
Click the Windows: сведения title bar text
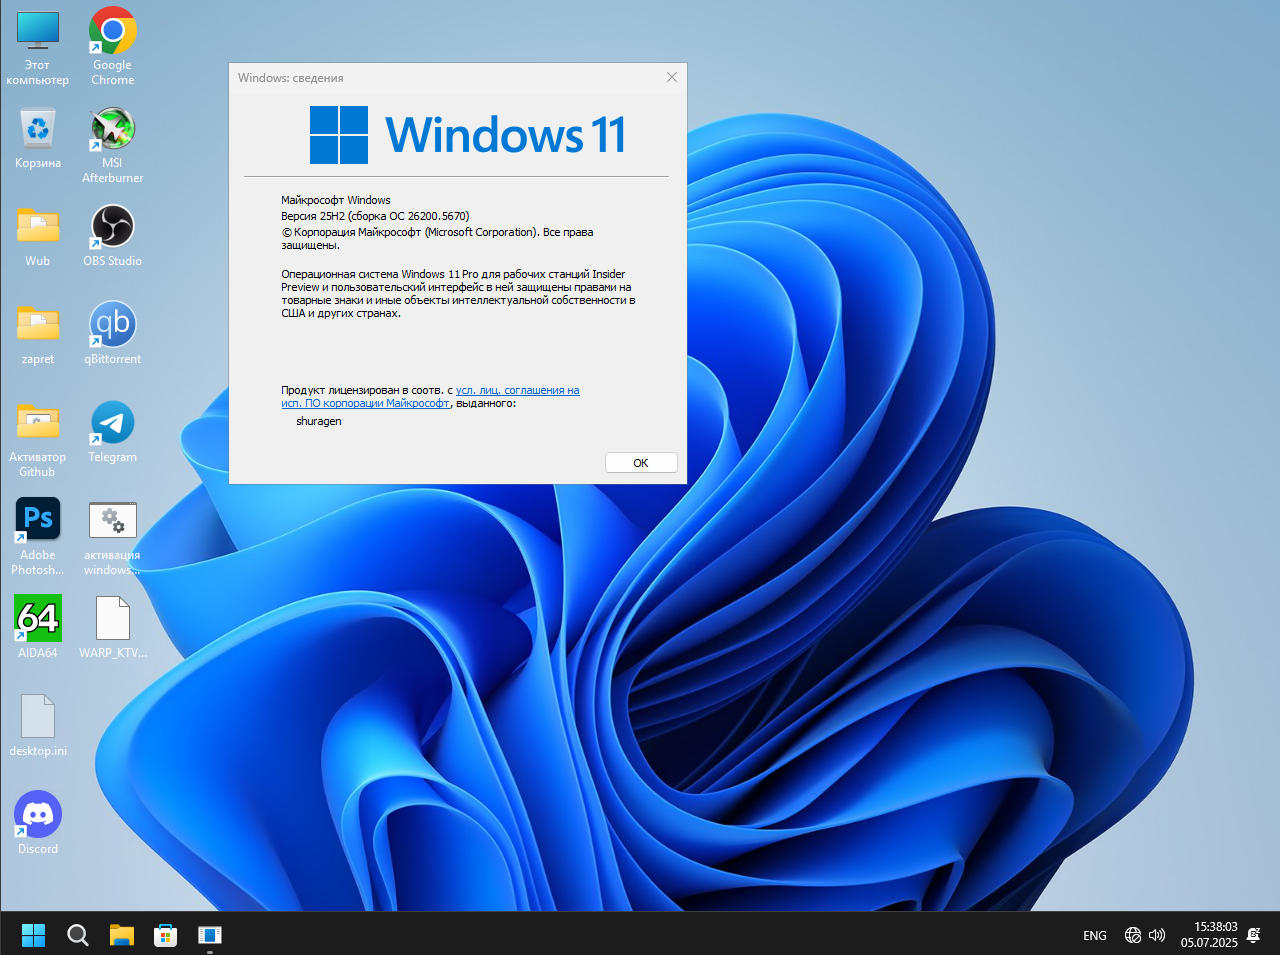tap(291, 78)
